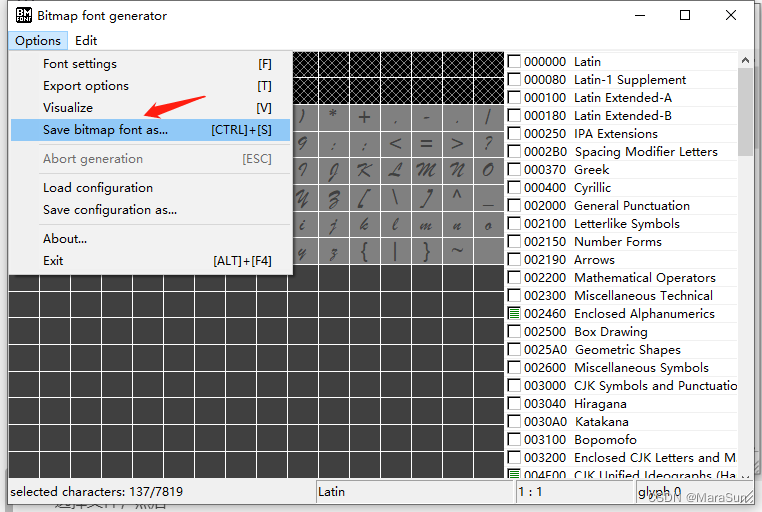Toggle Enclosed CJK Letters checkbox
The height and width of the screenshot is (512, 762).
pyautogui.click(x=514, y=457)
